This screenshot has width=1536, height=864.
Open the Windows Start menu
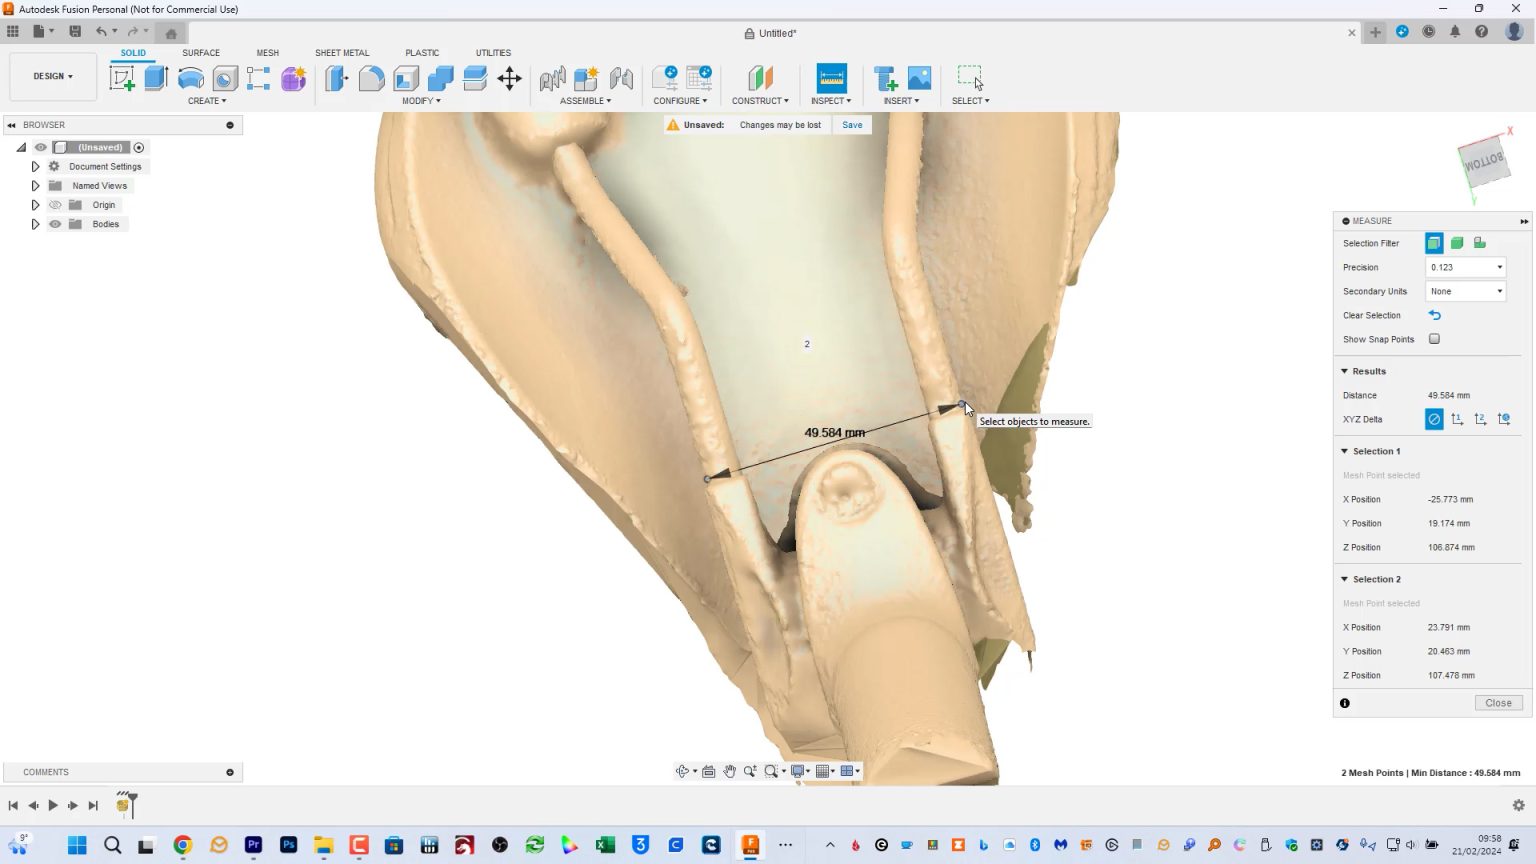click(77, 845)
